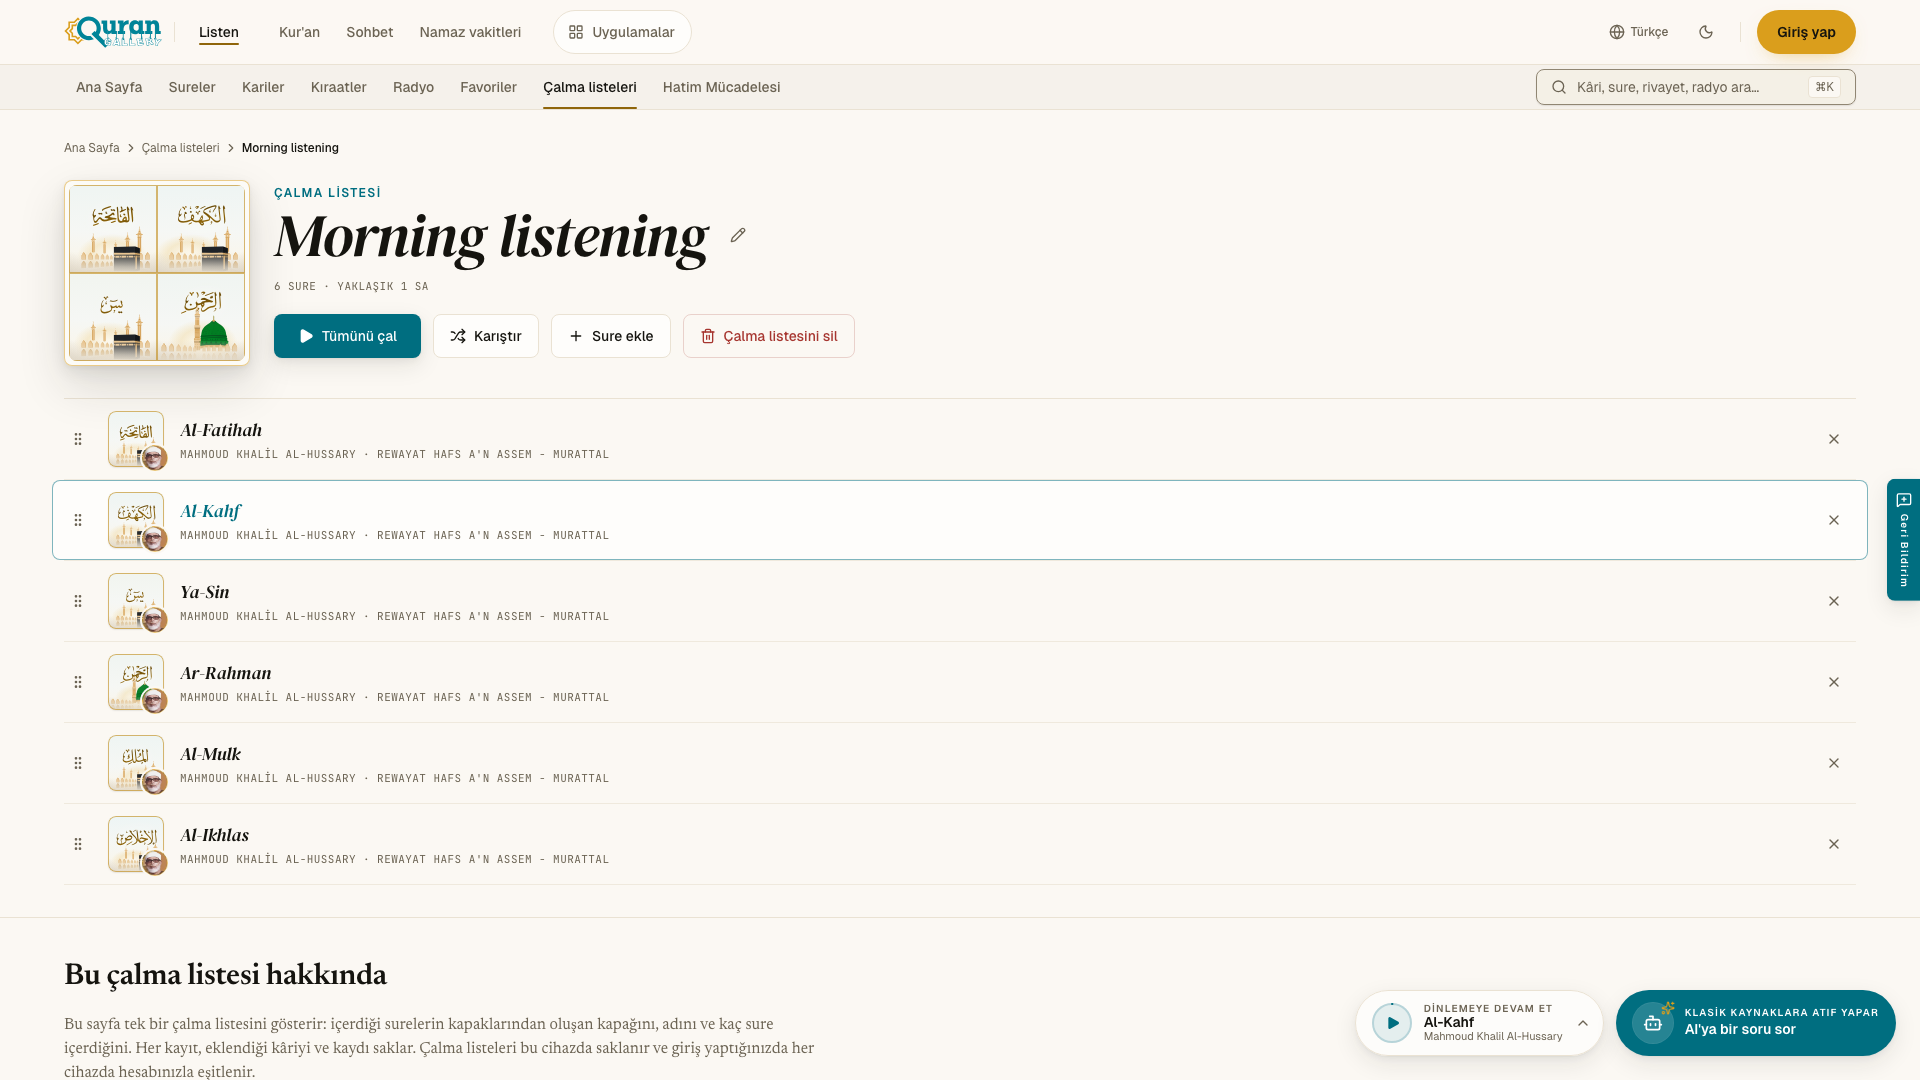The height and width of the screenshot is (1080, 1920).
Task: Remove Al-Fatihah from the playlist
Action: click(1834, 439)
